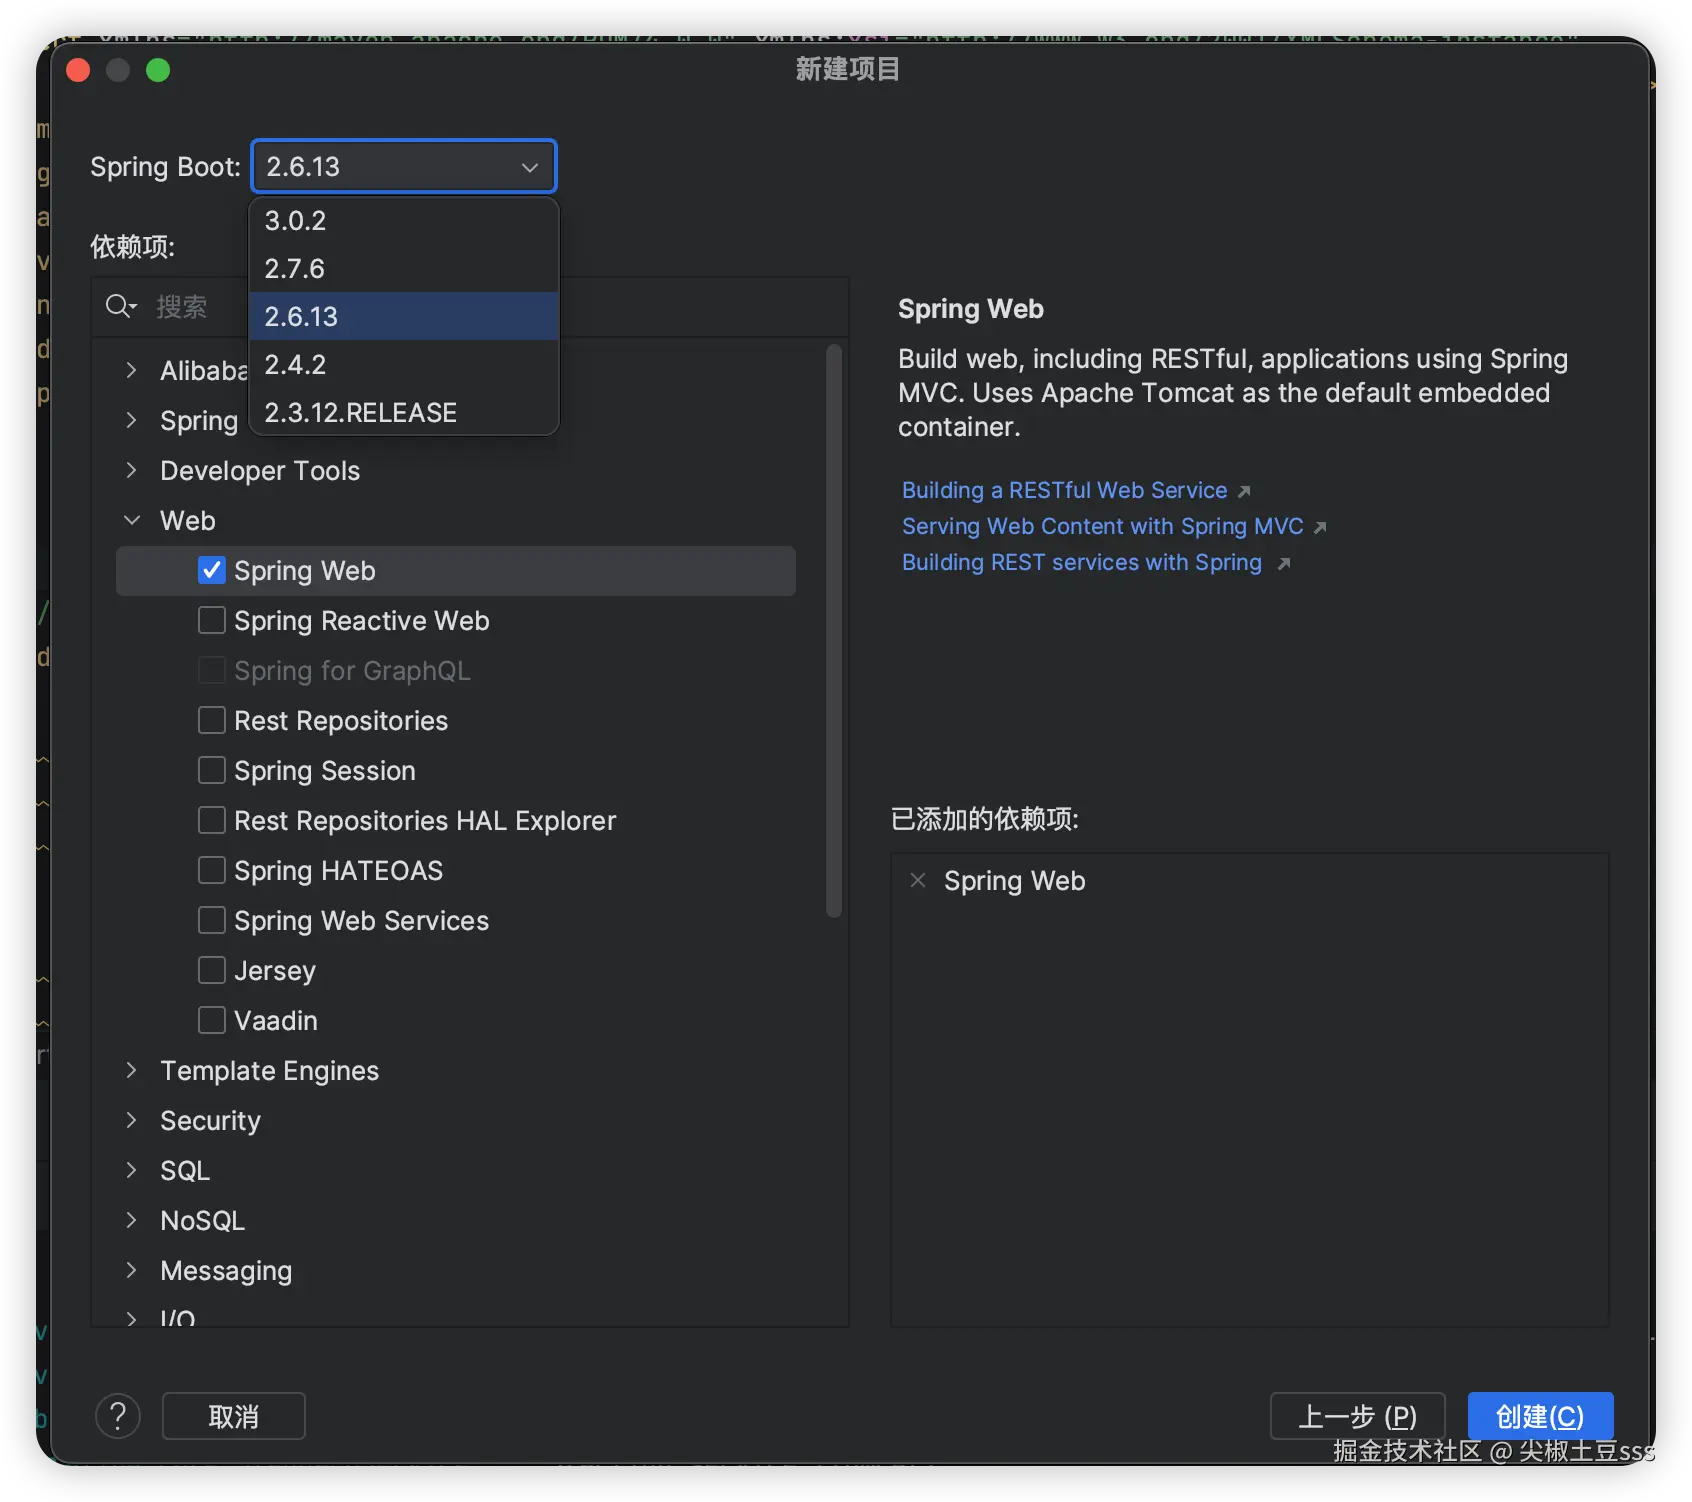This screenshot has height=1502, width=1692.
Task: Uncheck the Spring Web checkbox
Action: [x=212, y=570]
